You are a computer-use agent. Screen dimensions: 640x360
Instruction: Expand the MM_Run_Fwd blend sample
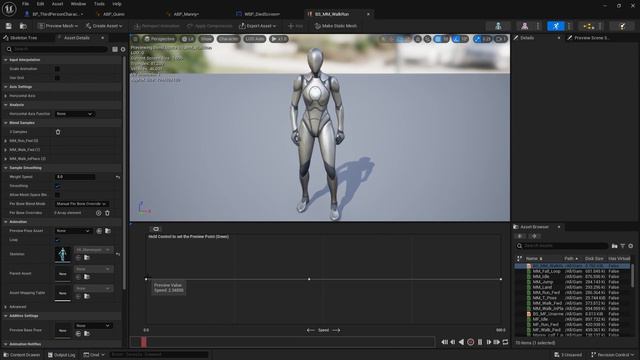[6, 141]
